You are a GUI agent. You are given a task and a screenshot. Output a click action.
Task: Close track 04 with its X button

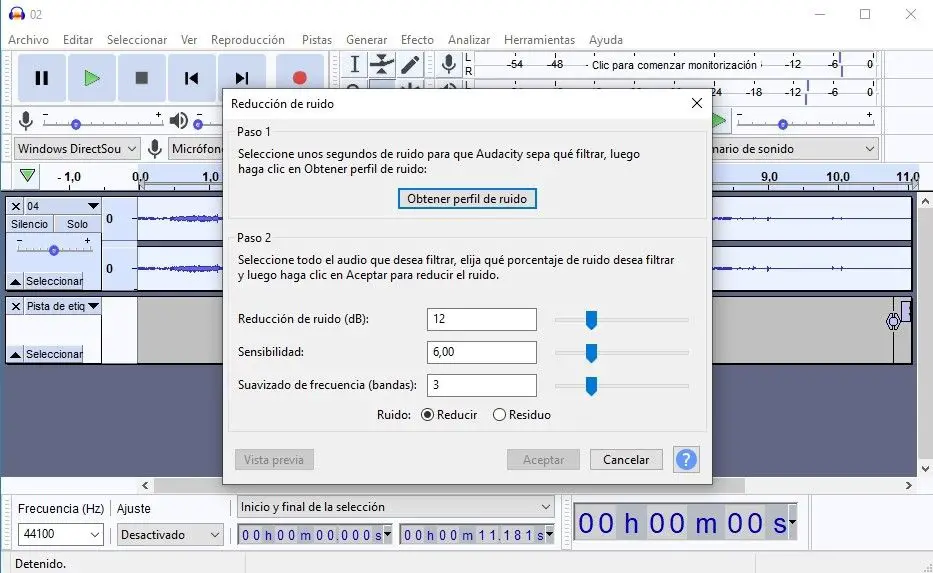pos(16,206)
